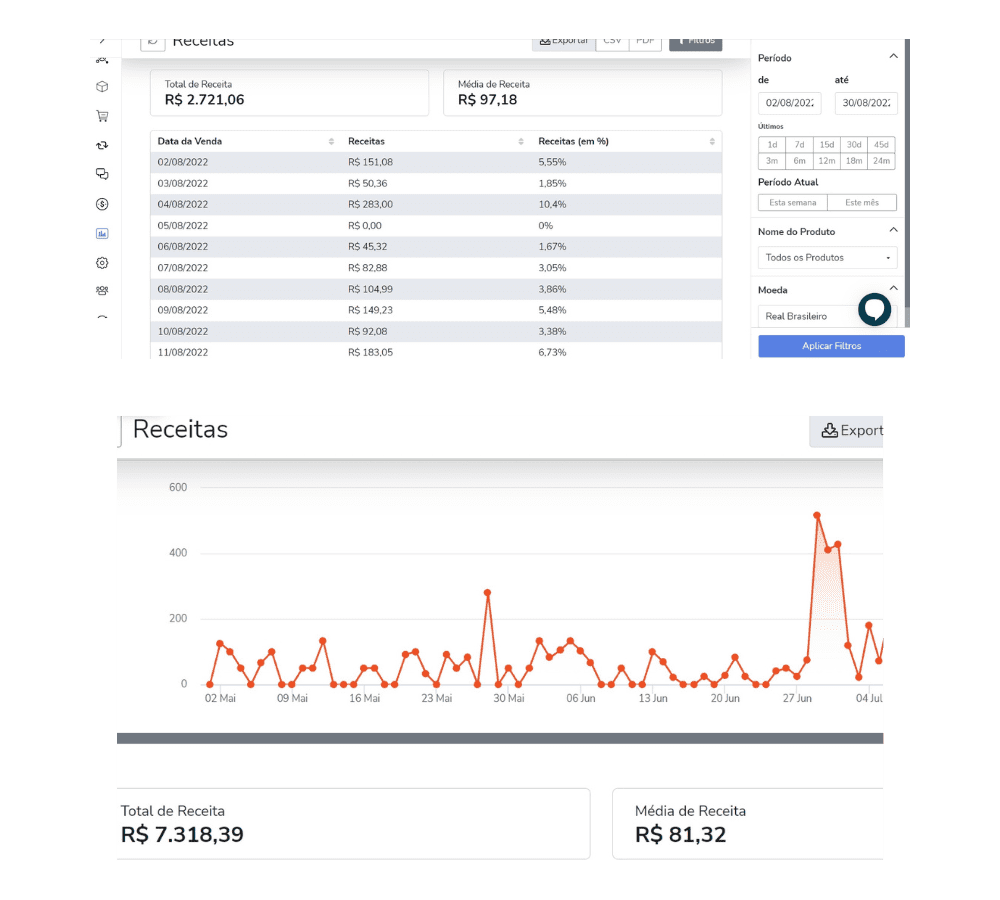Image resolution: width=1000 pixels, height=900 pixels.
Task: Open the Todos os Produtos dropdown
Action: tap(827, 258)
